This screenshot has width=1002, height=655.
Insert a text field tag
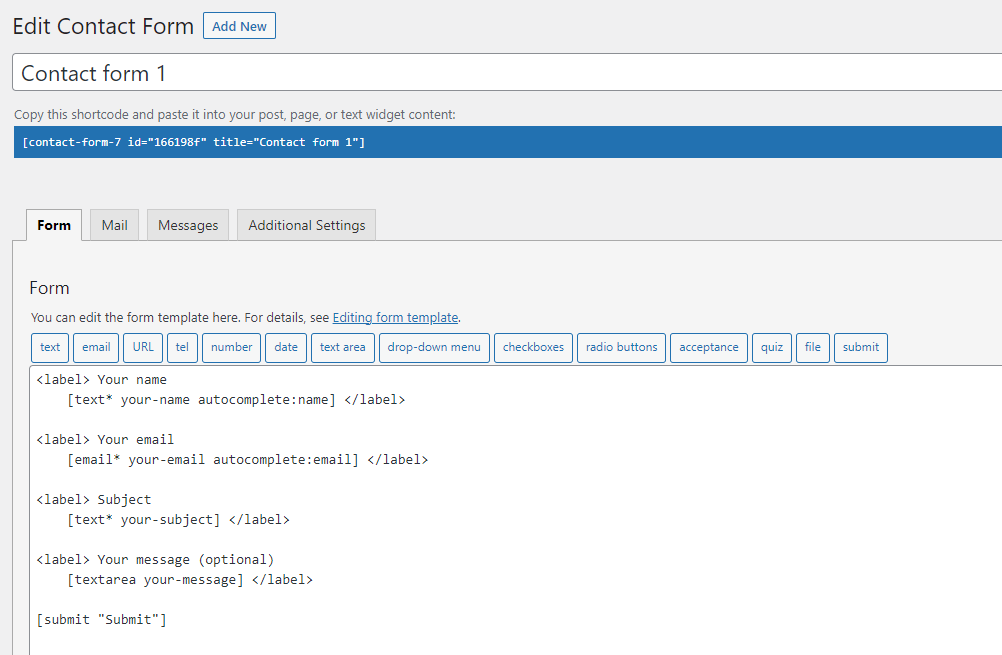pos(50,347)
